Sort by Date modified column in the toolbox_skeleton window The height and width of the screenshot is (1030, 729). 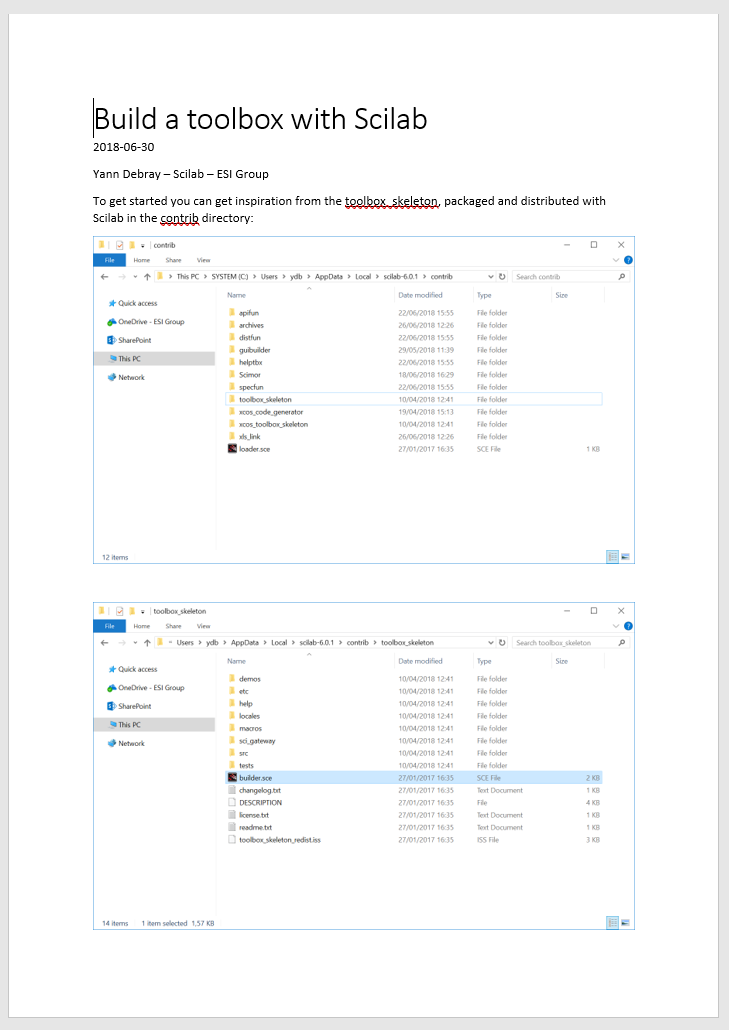[420, 661]
